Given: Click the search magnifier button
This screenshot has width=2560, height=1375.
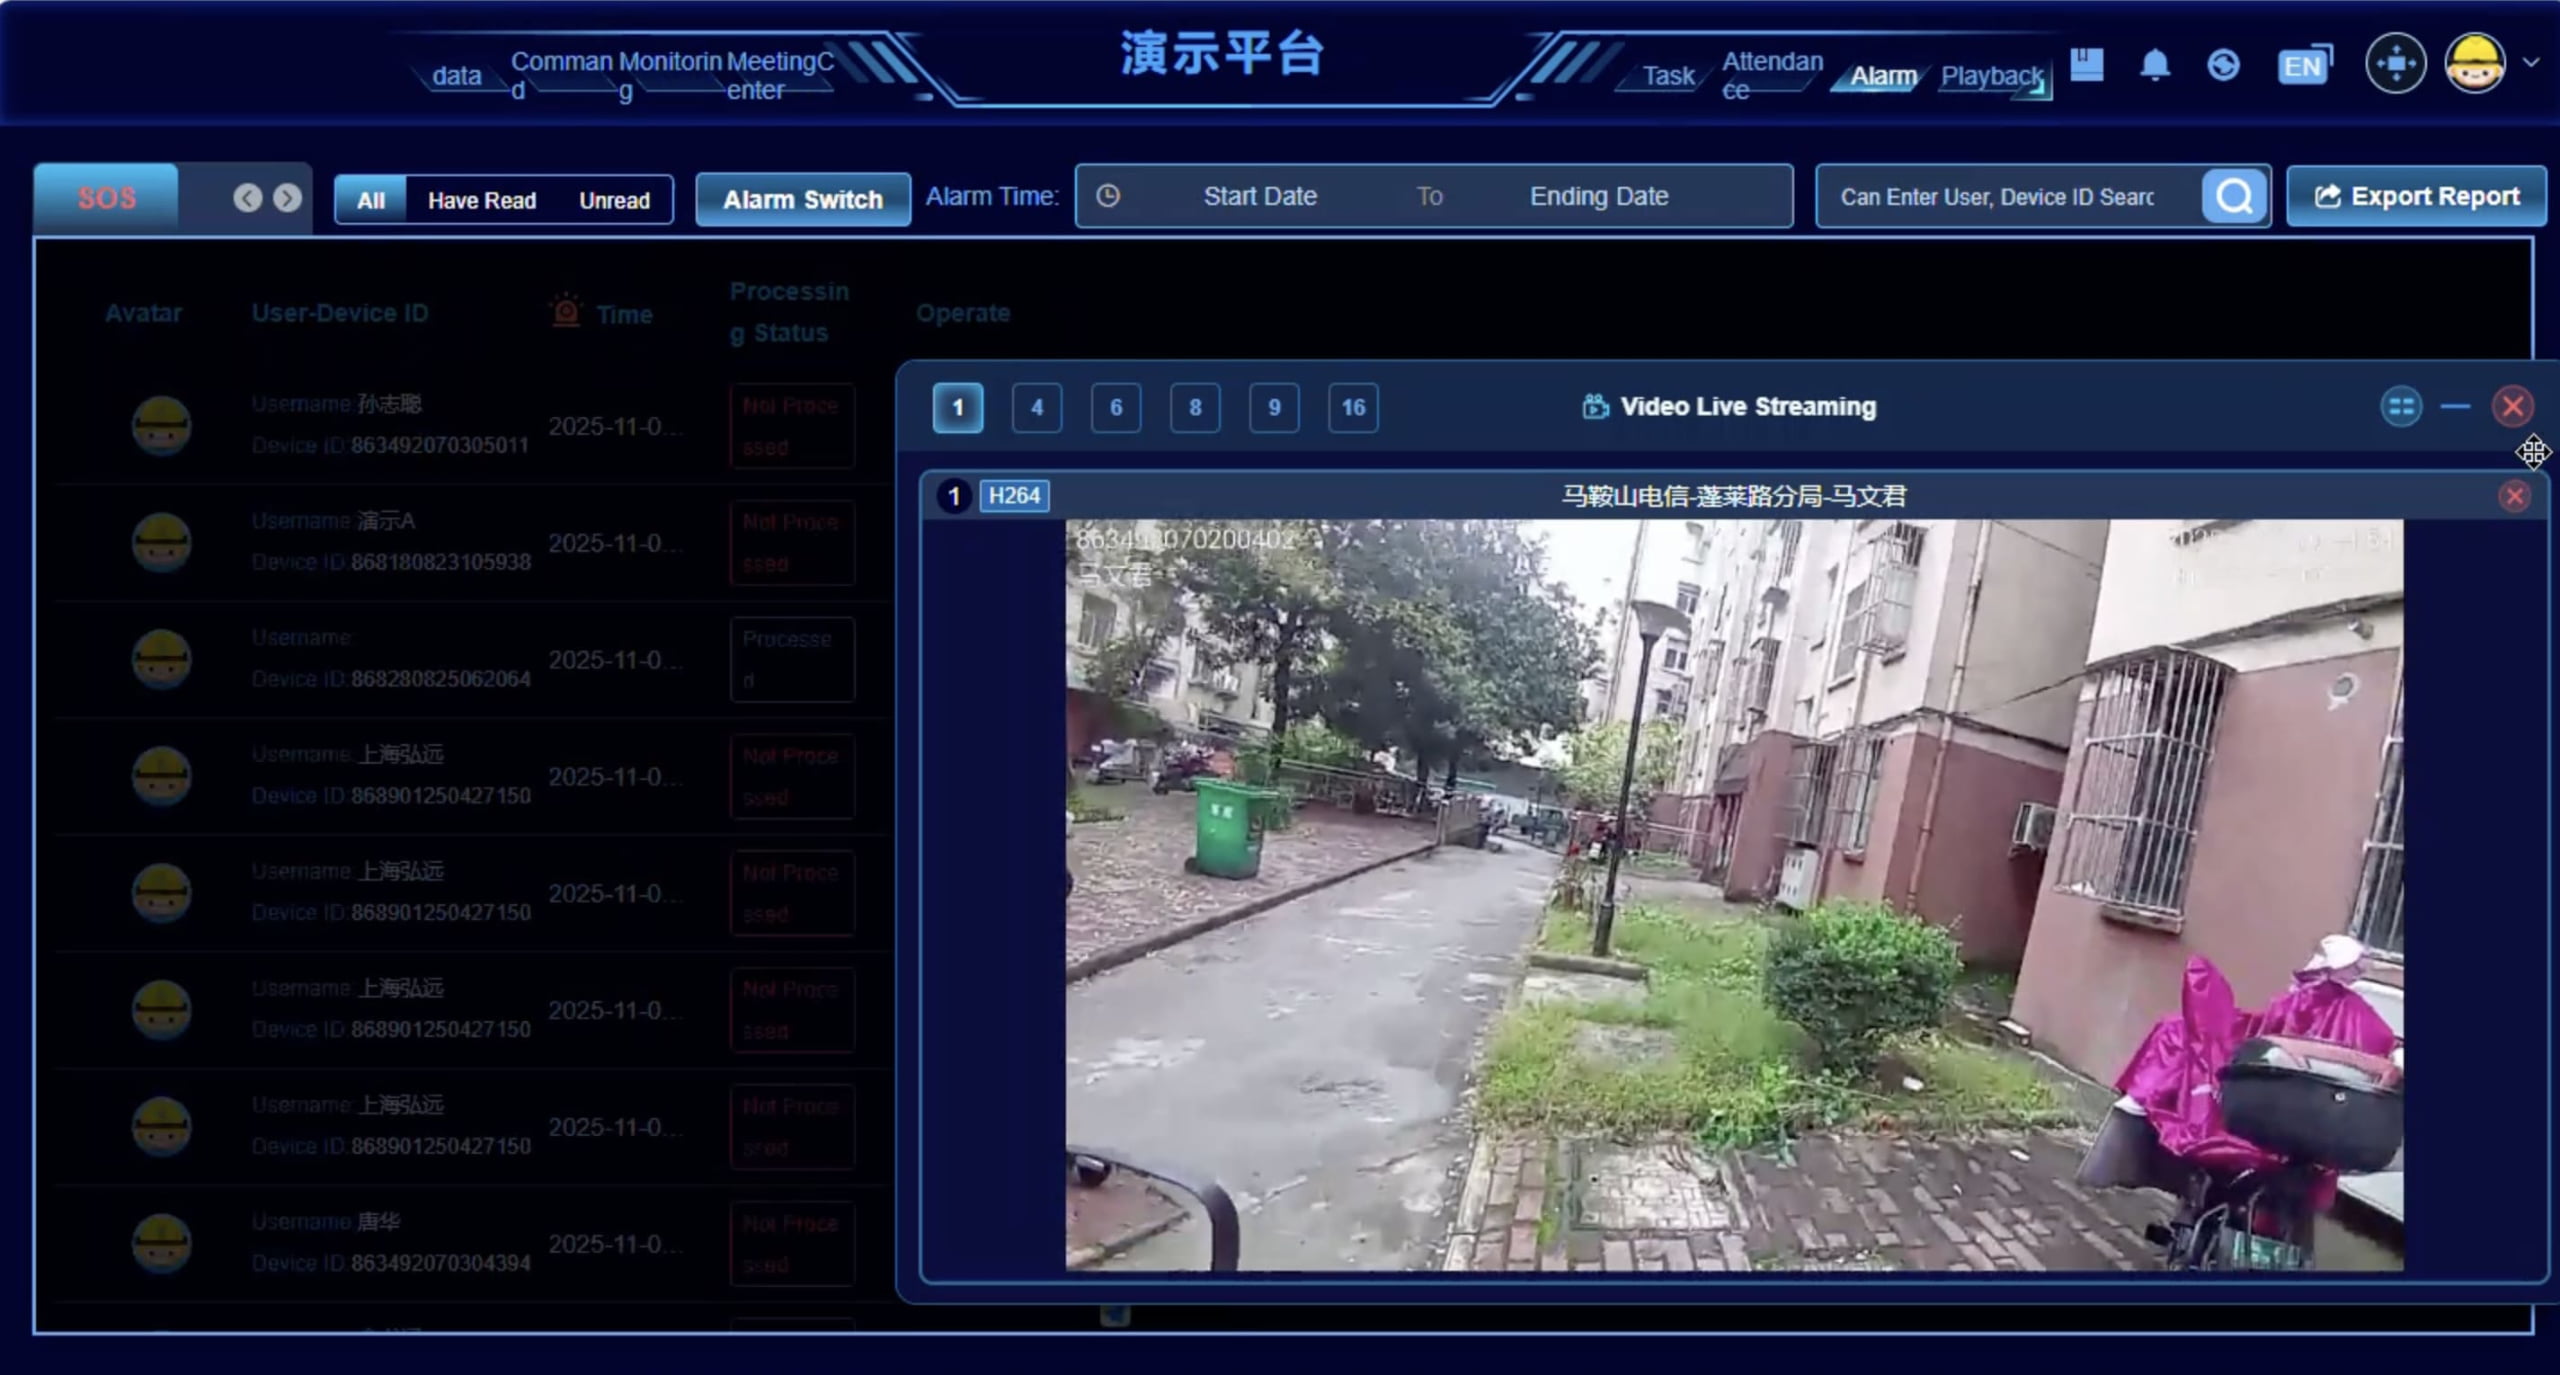Looking at the screenshot, I should (x=2234, y=197).
